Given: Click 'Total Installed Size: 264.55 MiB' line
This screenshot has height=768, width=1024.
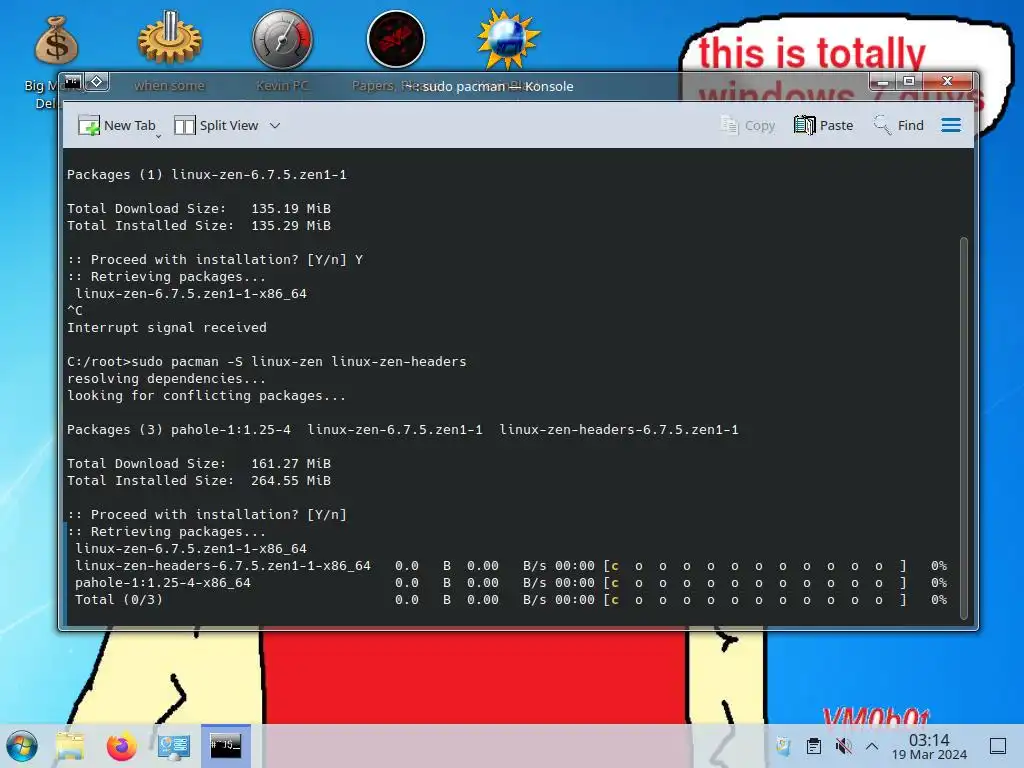Looking at the screenshot, I should (199, 480).
